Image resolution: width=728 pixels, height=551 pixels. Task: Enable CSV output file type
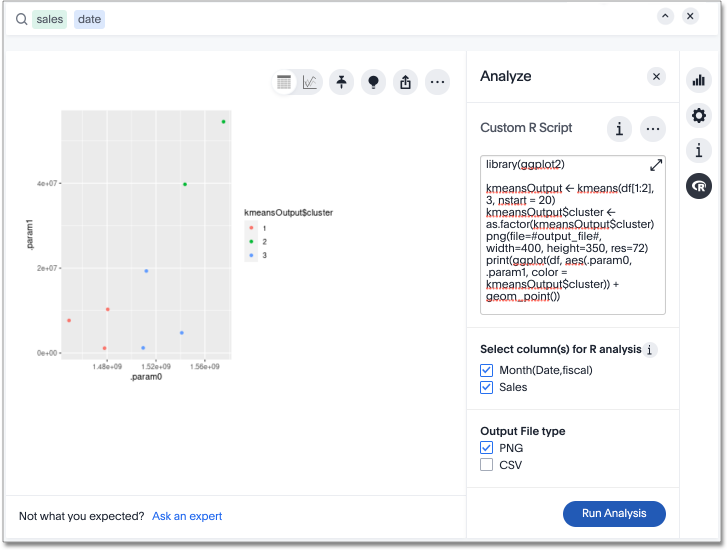pyautogui.click(x=487, y=465)
